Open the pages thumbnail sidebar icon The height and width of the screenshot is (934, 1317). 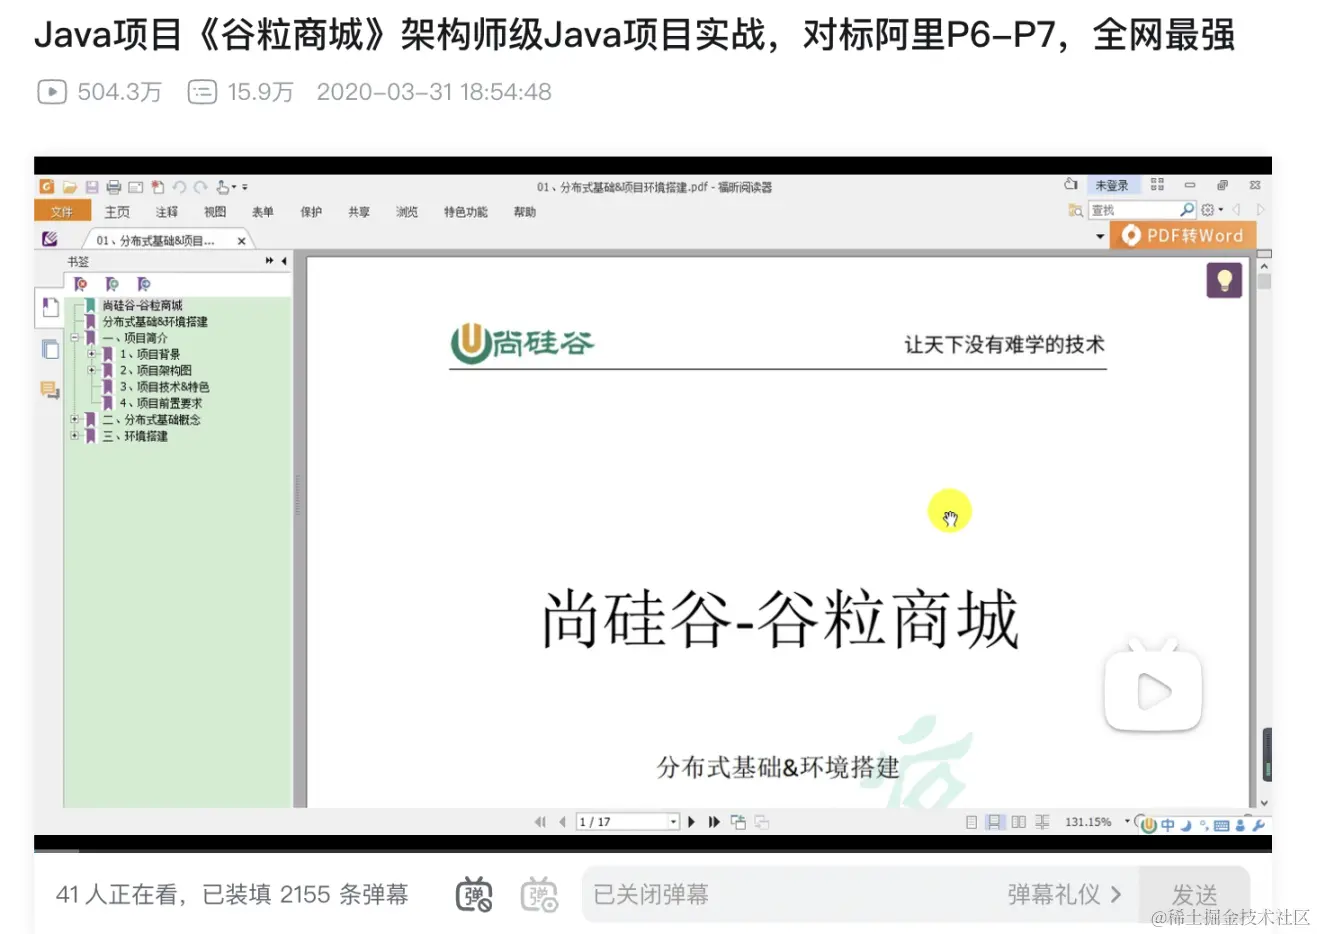click(x=50, y=350)
